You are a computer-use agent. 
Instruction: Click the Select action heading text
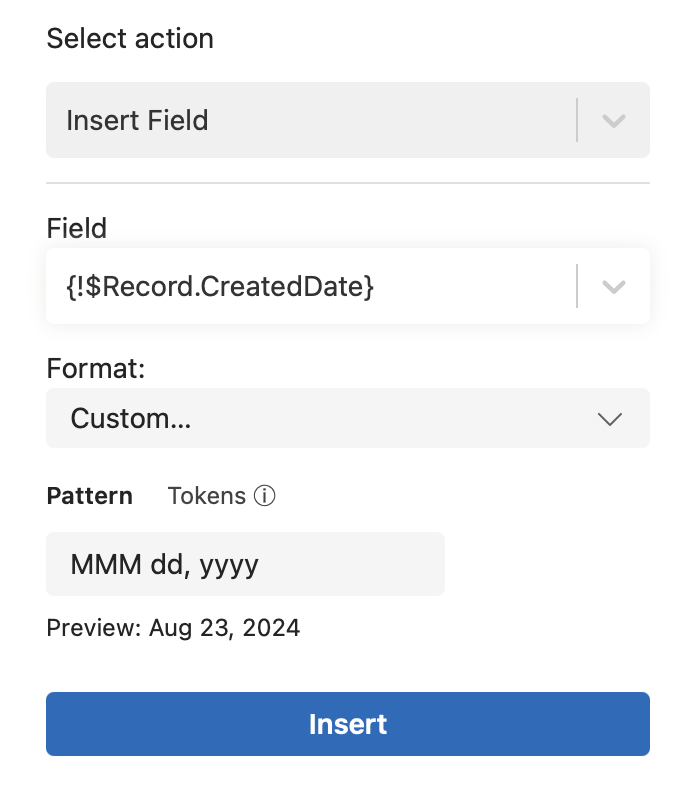coord(130,38)
